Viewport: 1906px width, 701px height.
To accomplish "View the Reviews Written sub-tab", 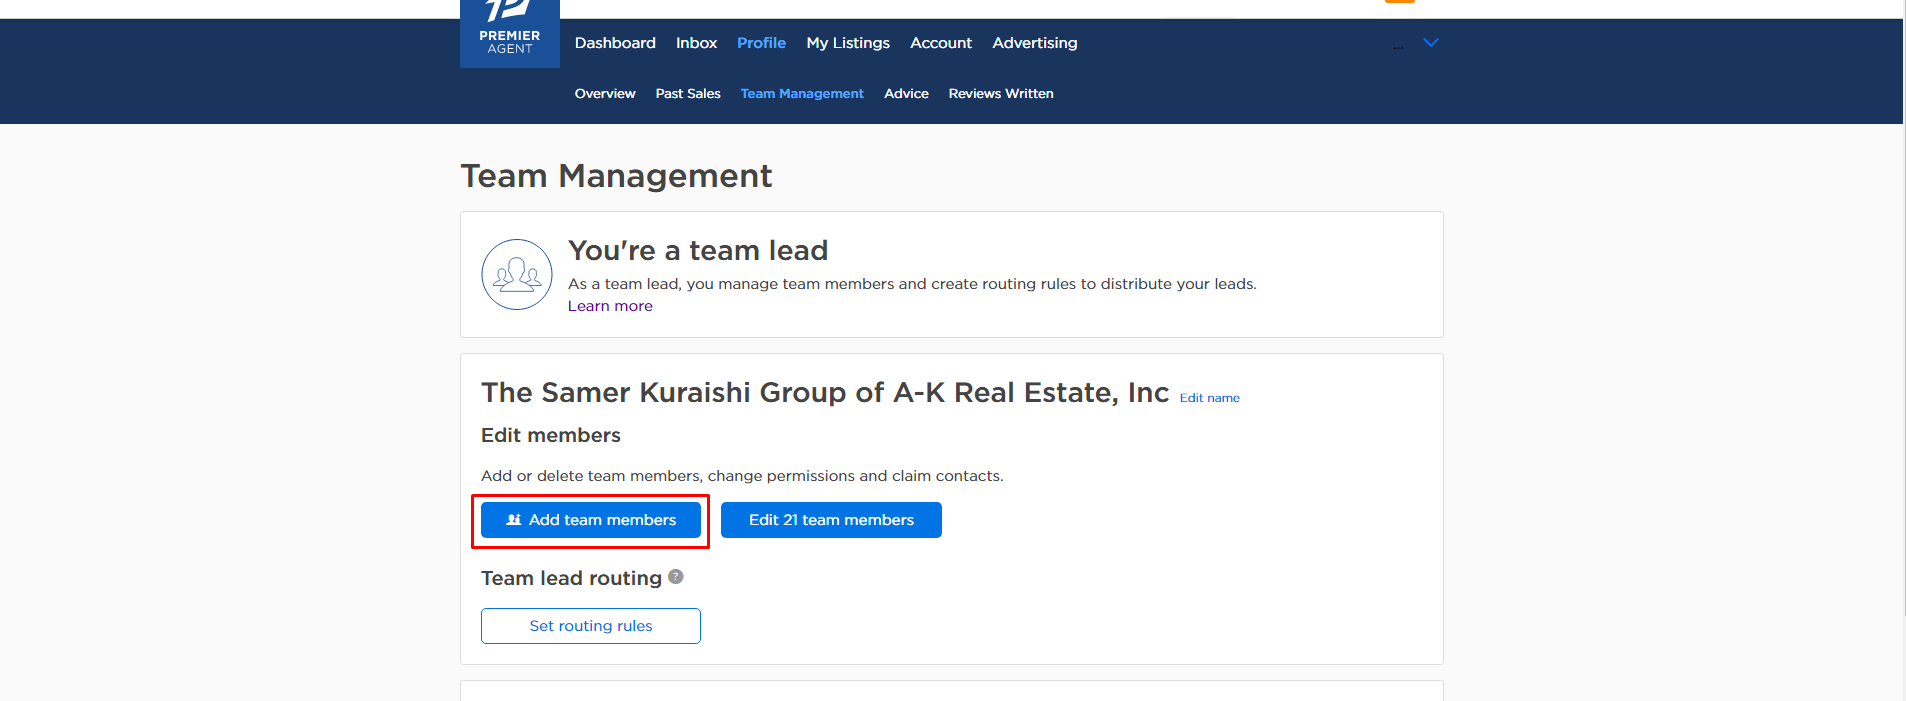I will pos(1000,94).
